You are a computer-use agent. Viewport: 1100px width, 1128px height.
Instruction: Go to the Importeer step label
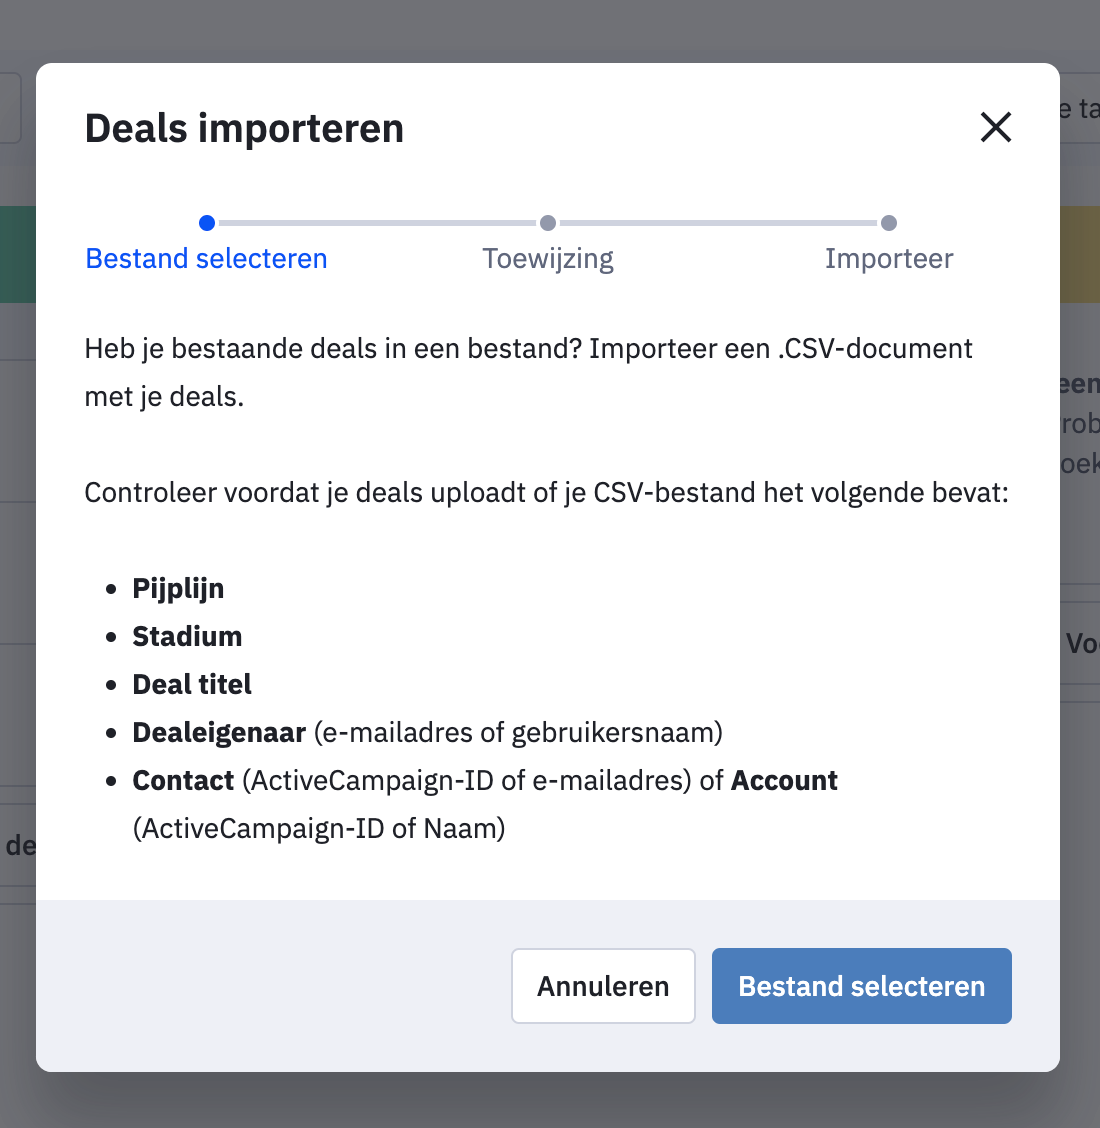coord(888,258)
